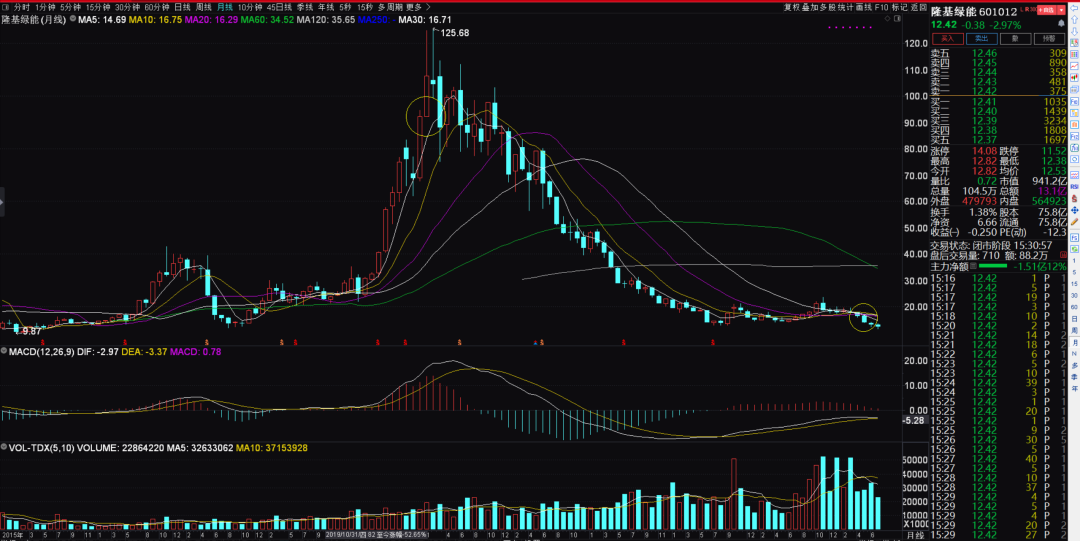The width and height of the screenshot is (1080, 541).
Task: Open 多周期 multi-period menu
Action: click(391, 7)
